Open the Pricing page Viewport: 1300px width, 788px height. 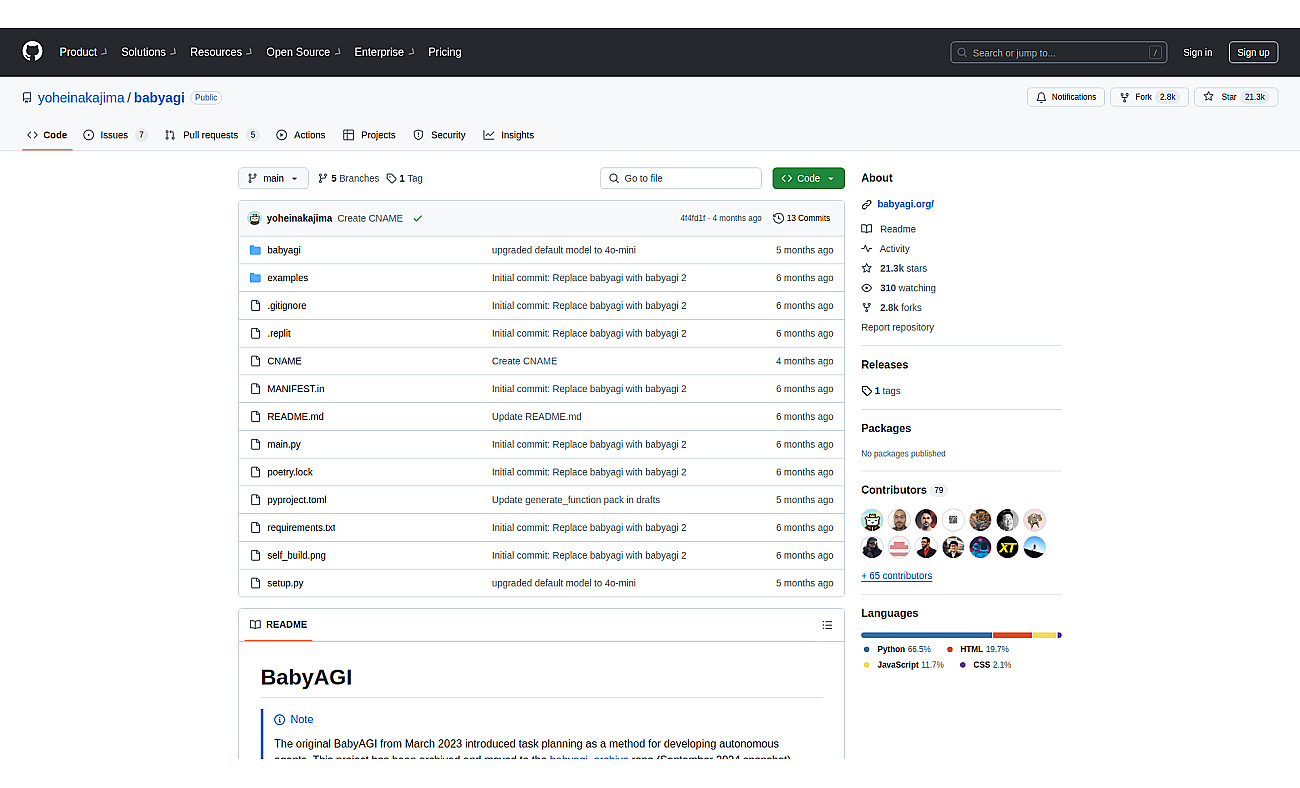(445, 52)
